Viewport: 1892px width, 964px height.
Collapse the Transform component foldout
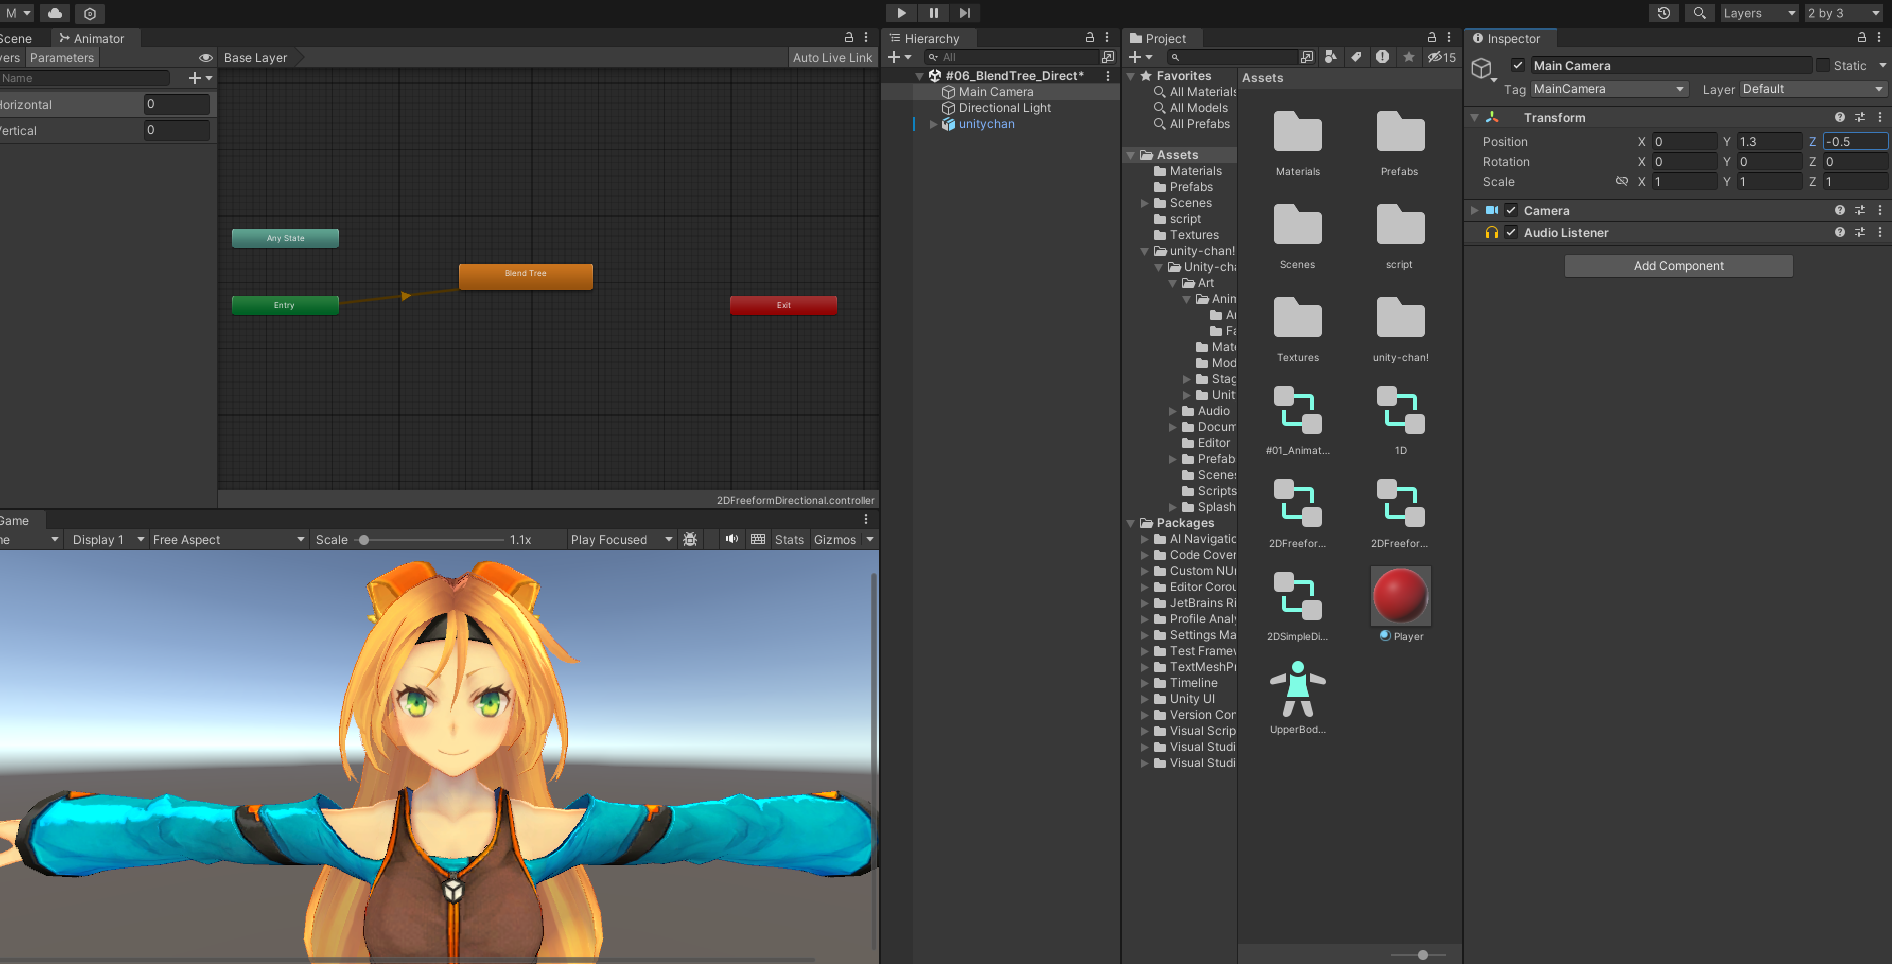pos(1474,117)
